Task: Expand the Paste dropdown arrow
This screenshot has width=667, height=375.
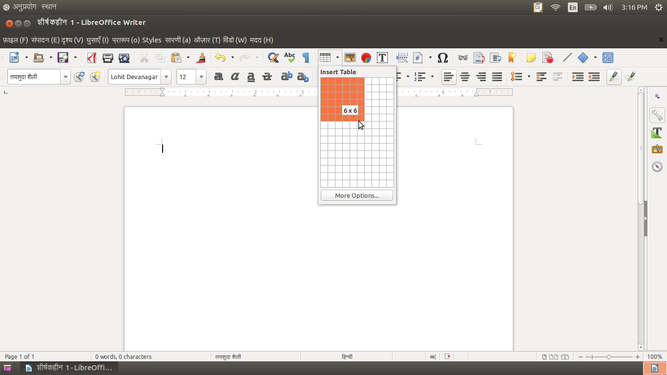Action: point(188,57)
